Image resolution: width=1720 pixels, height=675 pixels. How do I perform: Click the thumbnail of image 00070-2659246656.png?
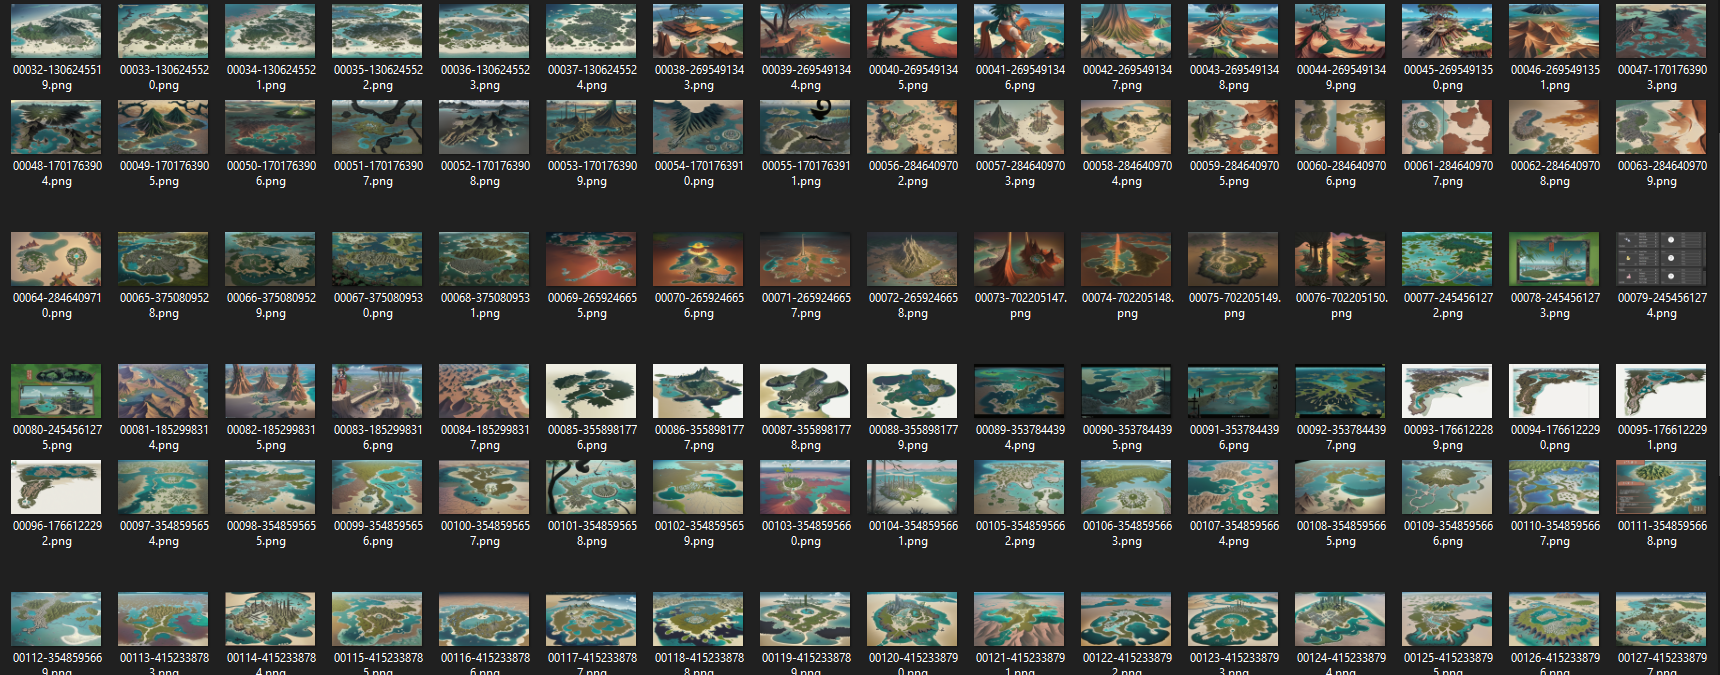click(698, 258)
